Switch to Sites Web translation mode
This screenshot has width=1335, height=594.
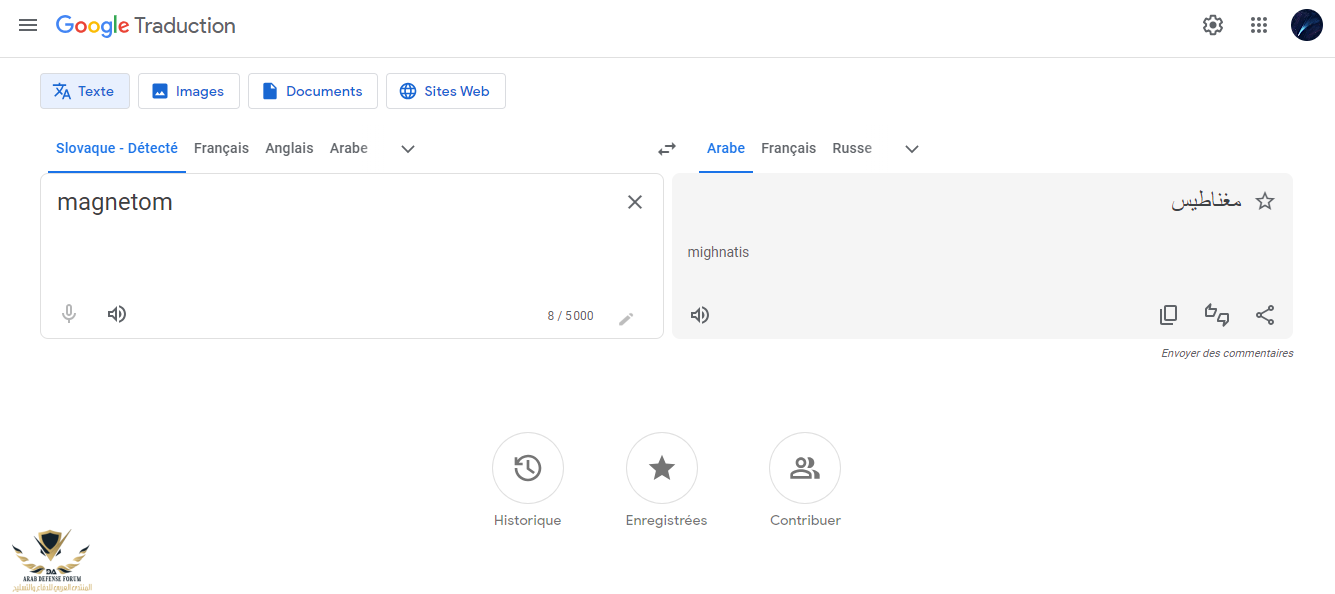click(446, 91)
